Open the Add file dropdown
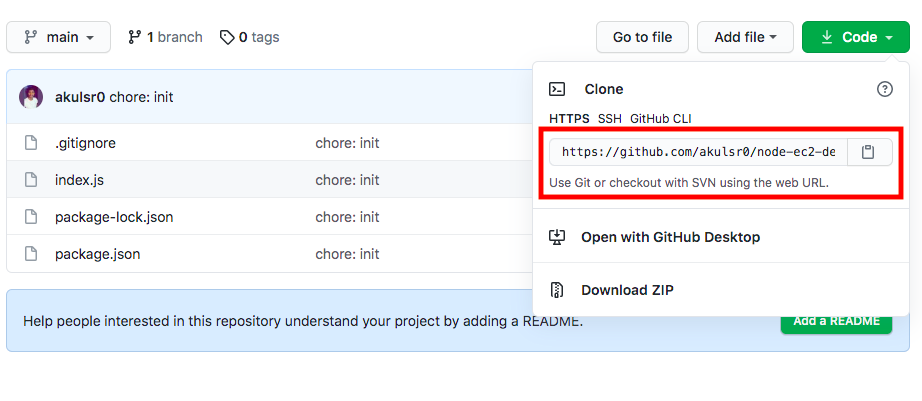The height and width of the screenshot is (401, 922). [745, 37]
